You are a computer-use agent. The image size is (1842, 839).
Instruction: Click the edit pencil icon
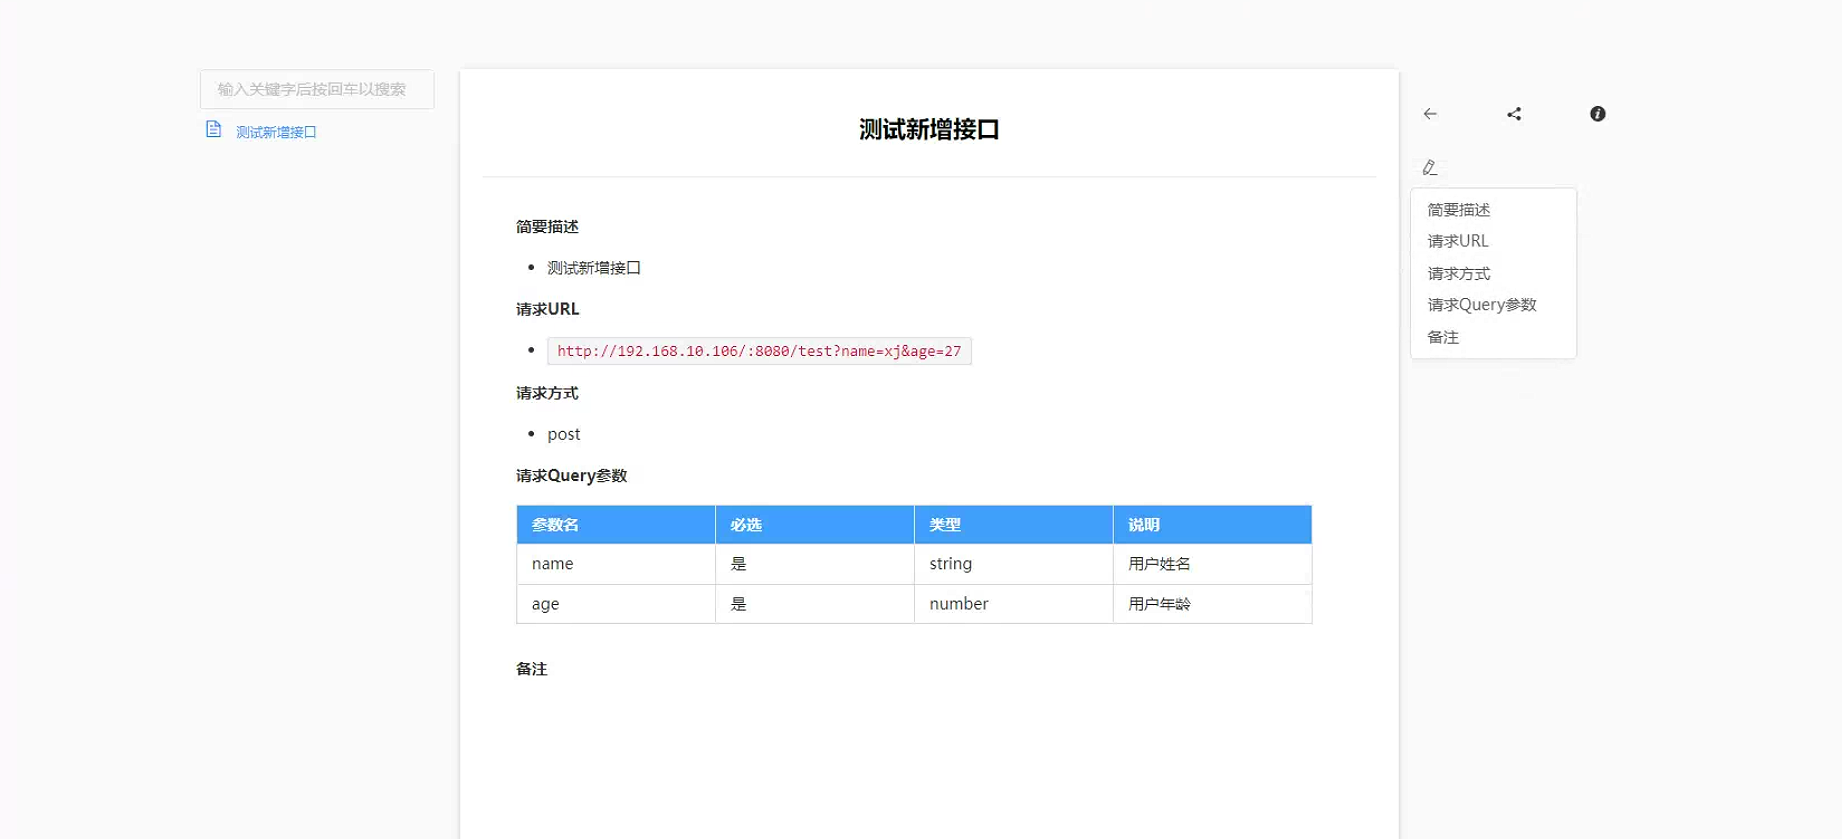pyautogui.click(x=1430, y=167)
